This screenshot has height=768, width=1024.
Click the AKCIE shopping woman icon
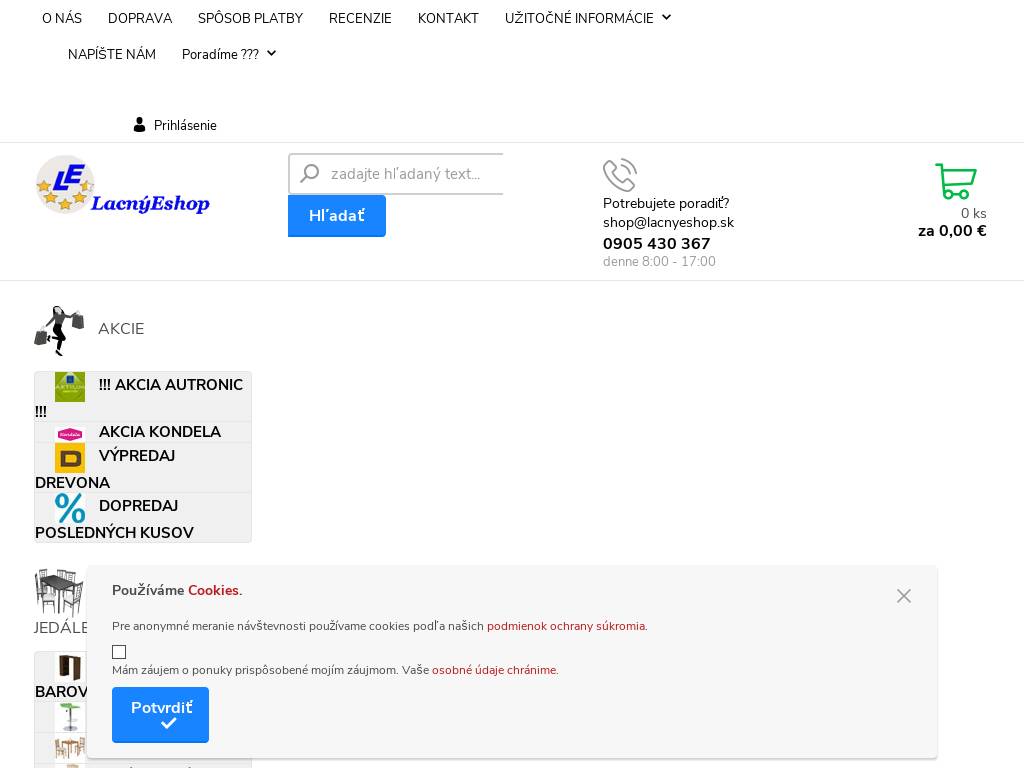(59, 330)
